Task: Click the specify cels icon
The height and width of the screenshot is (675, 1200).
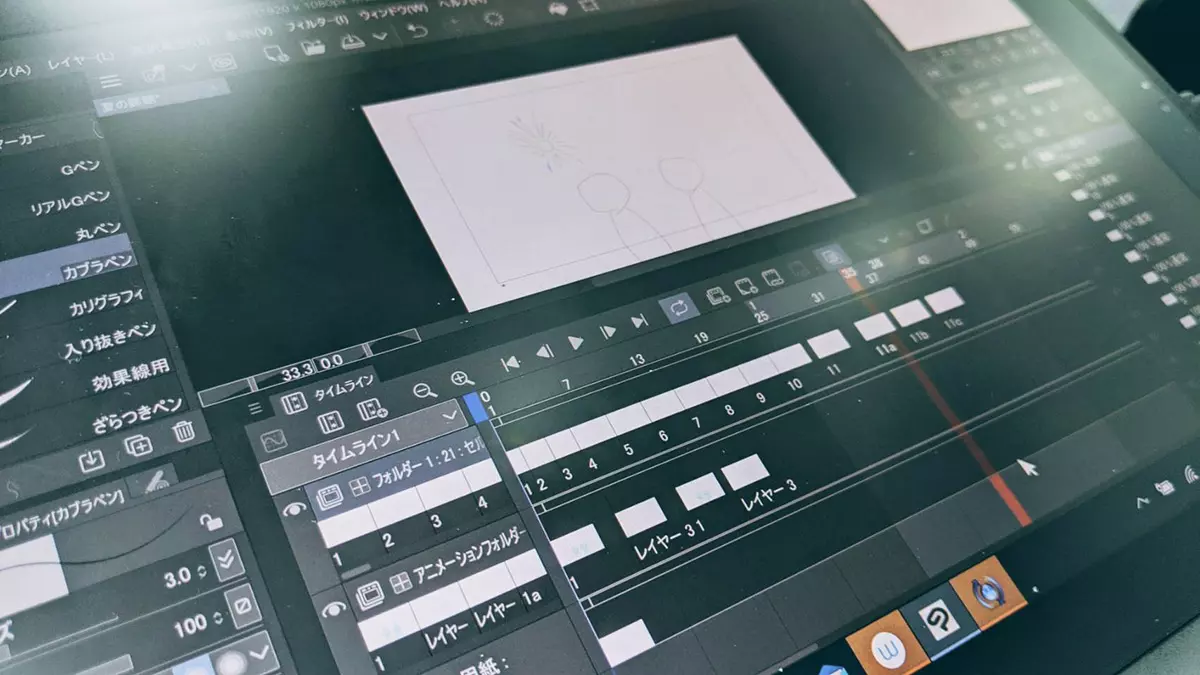Action: click(x=773, y=277)
